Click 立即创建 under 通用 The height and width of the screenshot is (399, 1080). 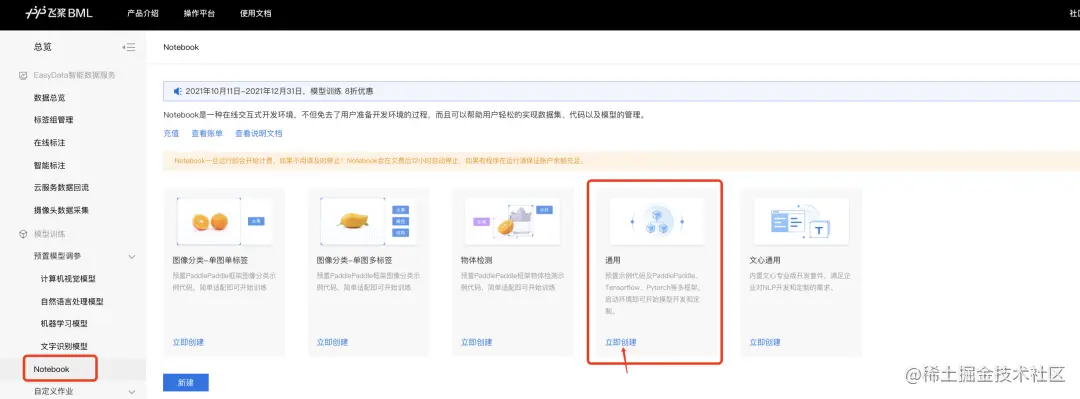point(621,342)
